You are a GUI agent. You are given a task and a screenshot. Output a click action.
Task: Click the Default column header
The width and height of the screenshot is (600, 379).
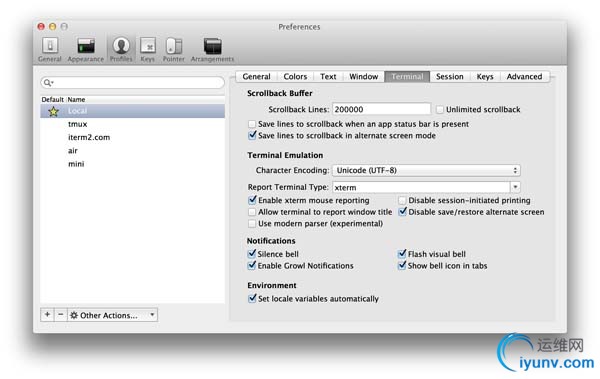(53, 100)
